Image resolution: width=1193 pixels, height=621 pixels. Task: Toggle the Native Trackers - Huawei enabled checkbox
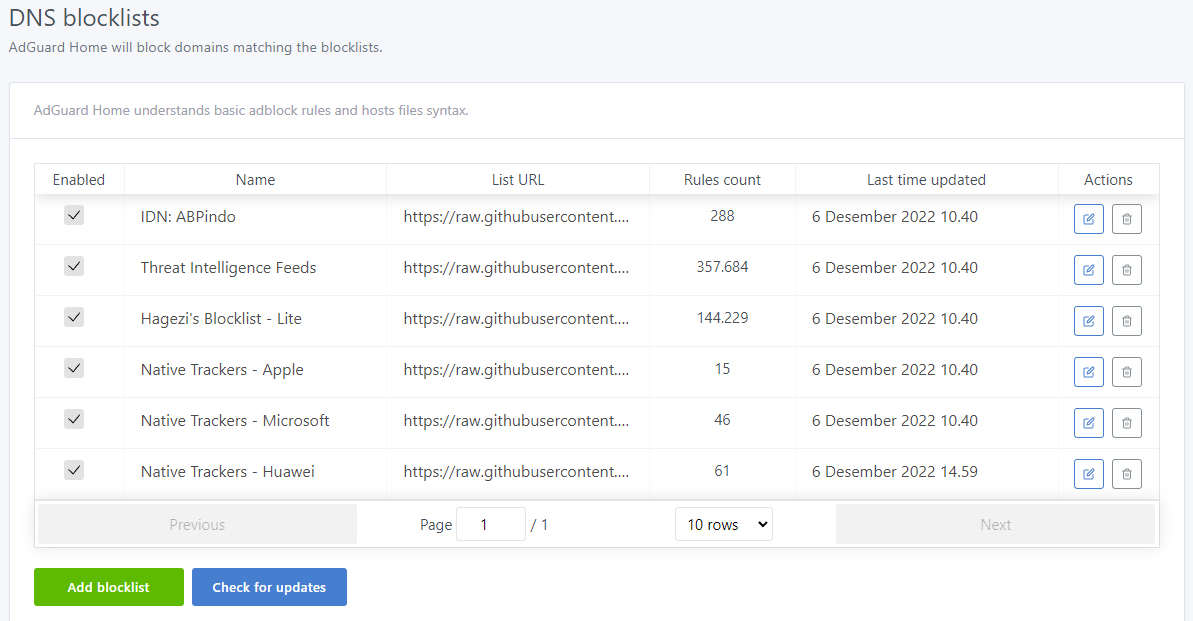point(73,469)
